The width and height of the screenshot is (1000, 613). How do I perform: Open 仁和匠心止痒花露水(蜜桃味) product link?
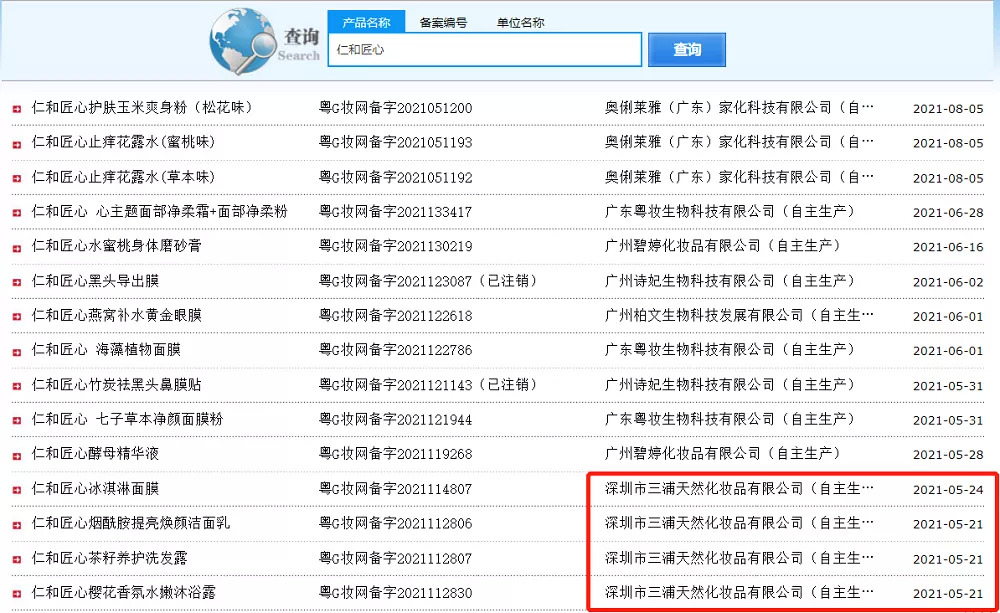123,142
